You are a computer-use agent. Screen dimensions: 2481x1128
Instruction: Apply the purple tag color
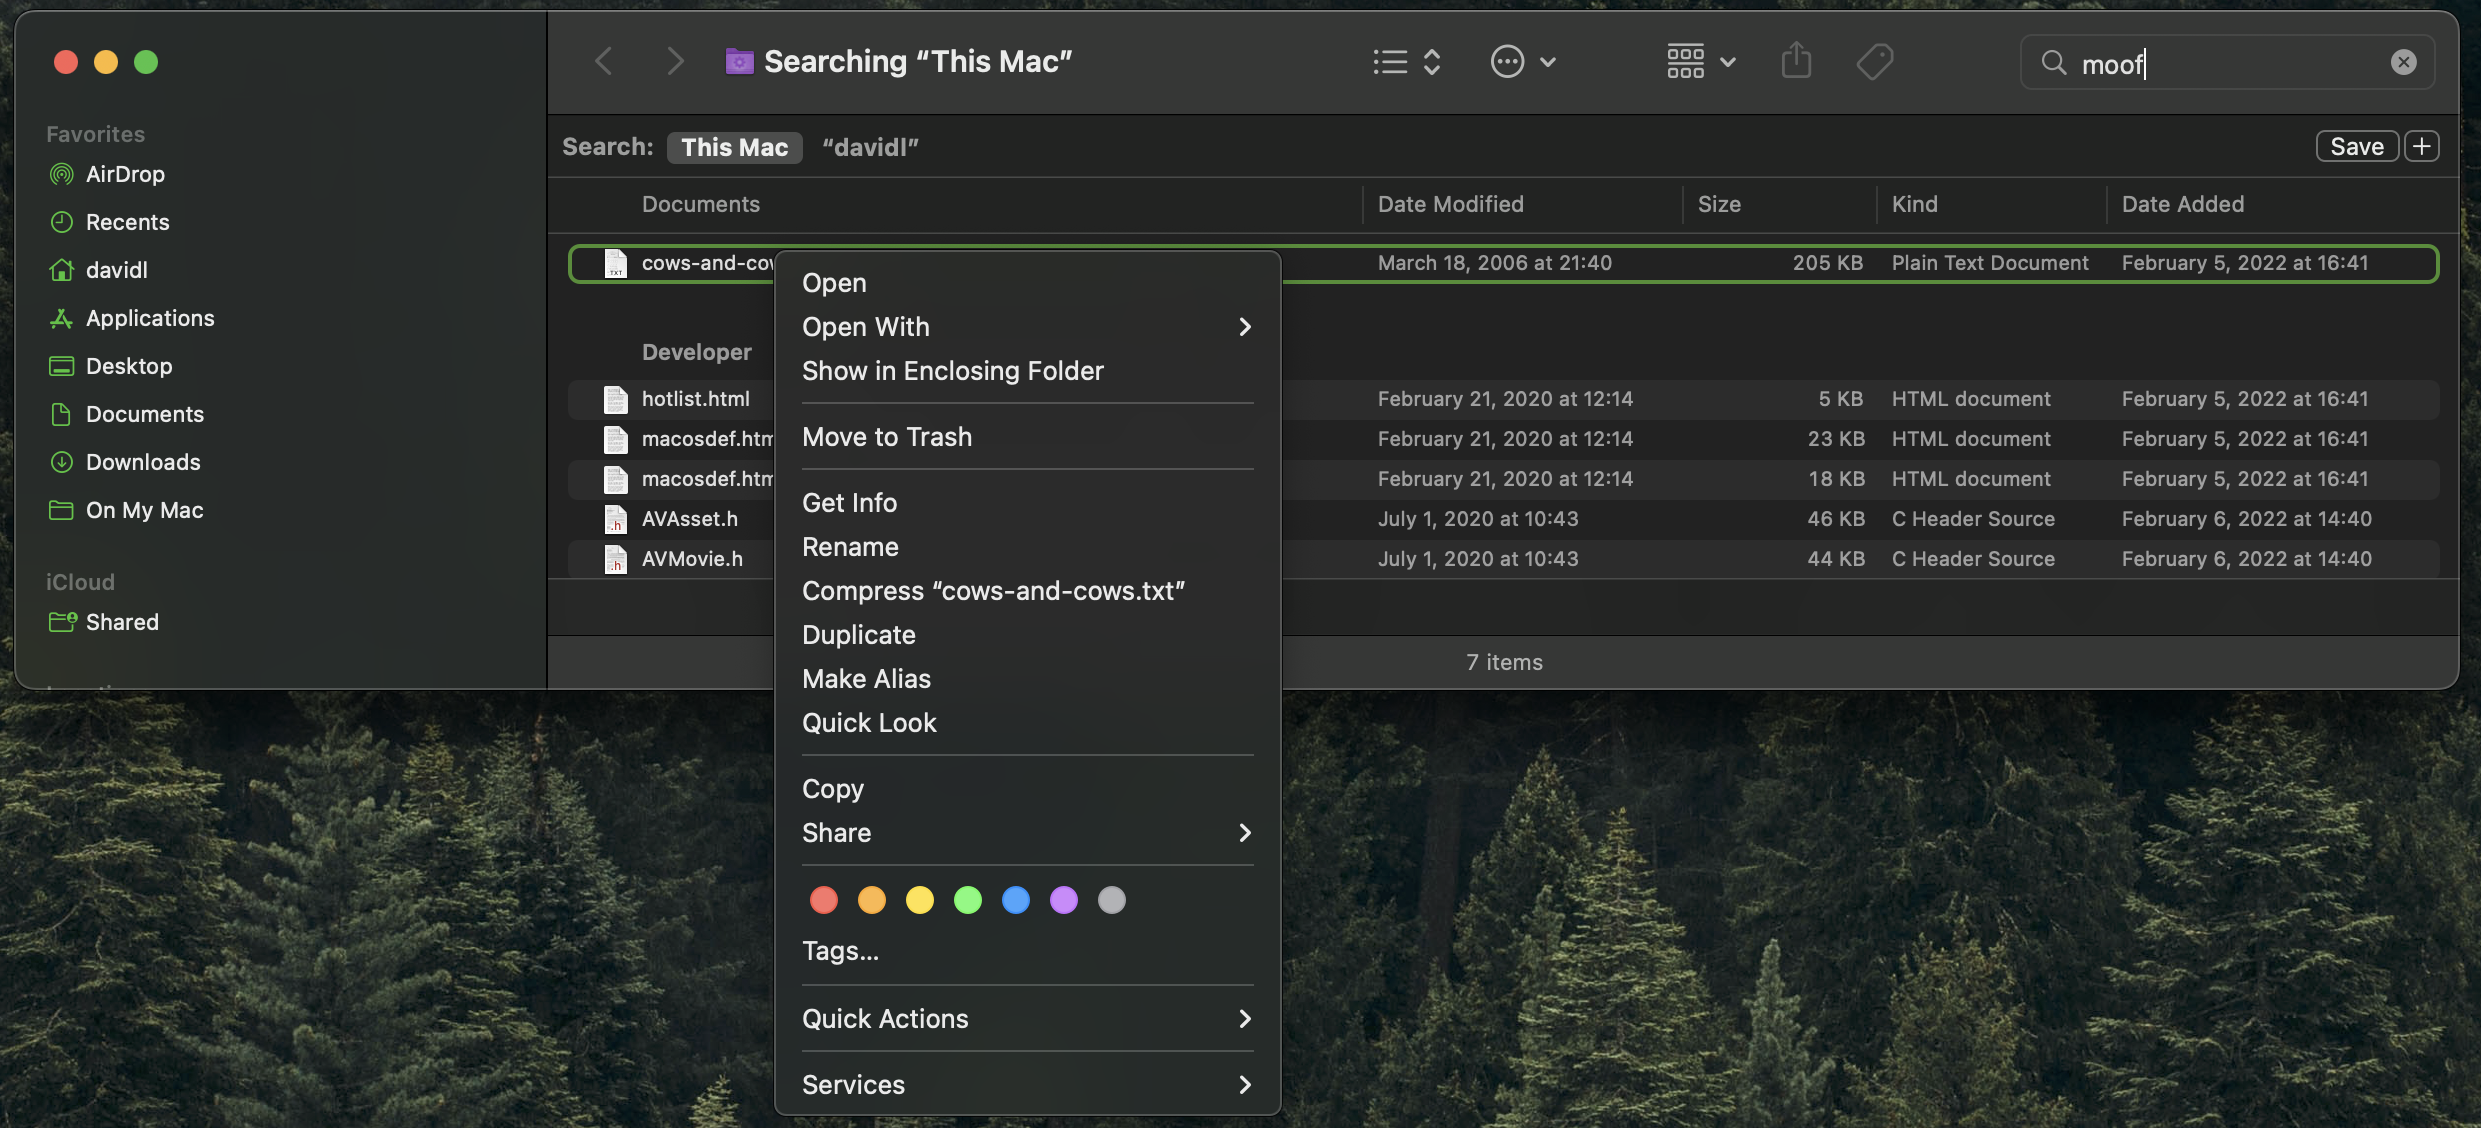click(1063, 900)
